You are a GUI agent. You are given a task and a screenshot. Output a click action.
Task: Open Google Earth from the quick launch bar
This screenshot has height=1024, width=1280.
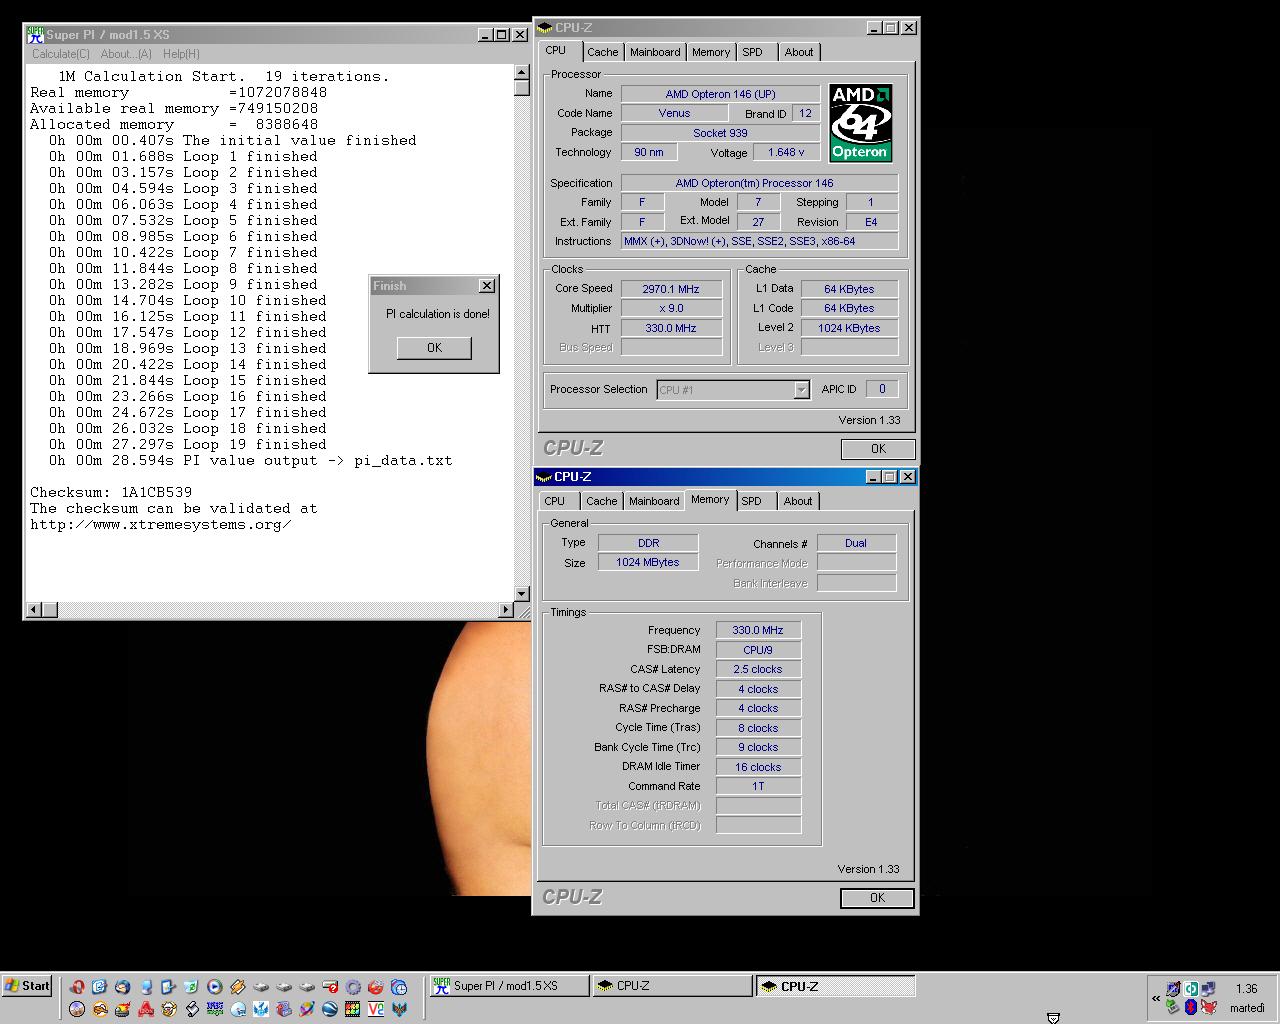point(330,1009)
